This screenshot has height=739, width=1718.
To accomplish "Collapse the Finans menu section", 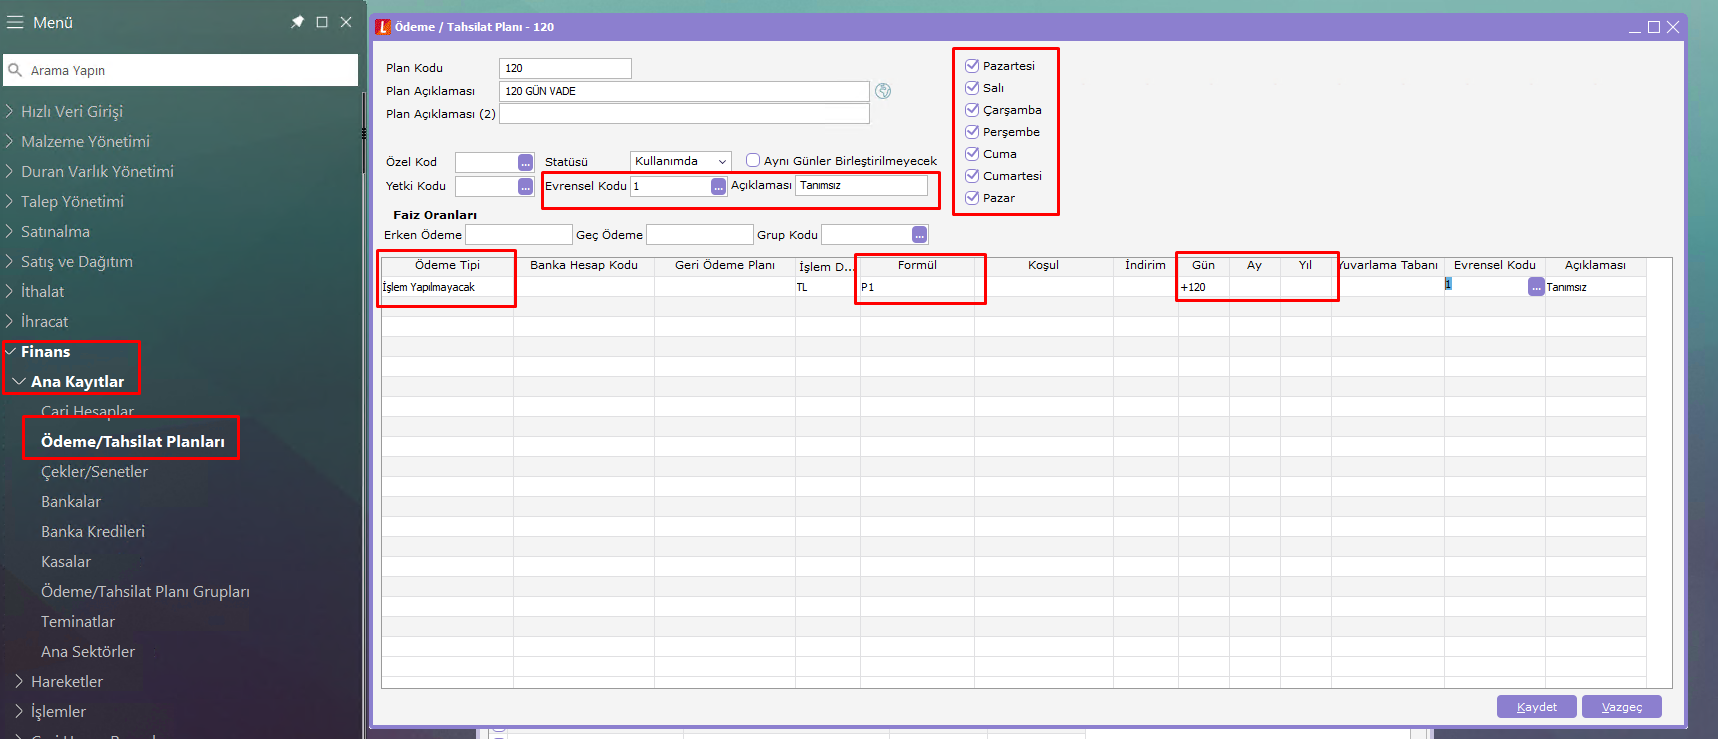I will pyautogui.click(x=10, y=351).
